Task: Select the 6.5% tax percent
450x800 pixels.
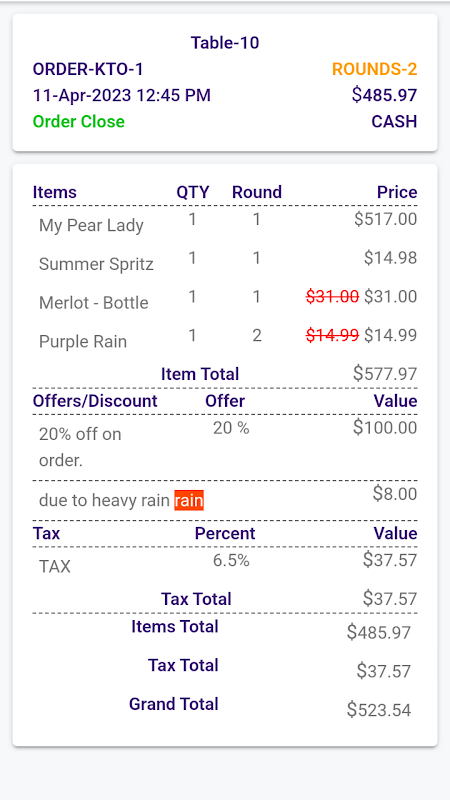Action: tap(231, 561)
